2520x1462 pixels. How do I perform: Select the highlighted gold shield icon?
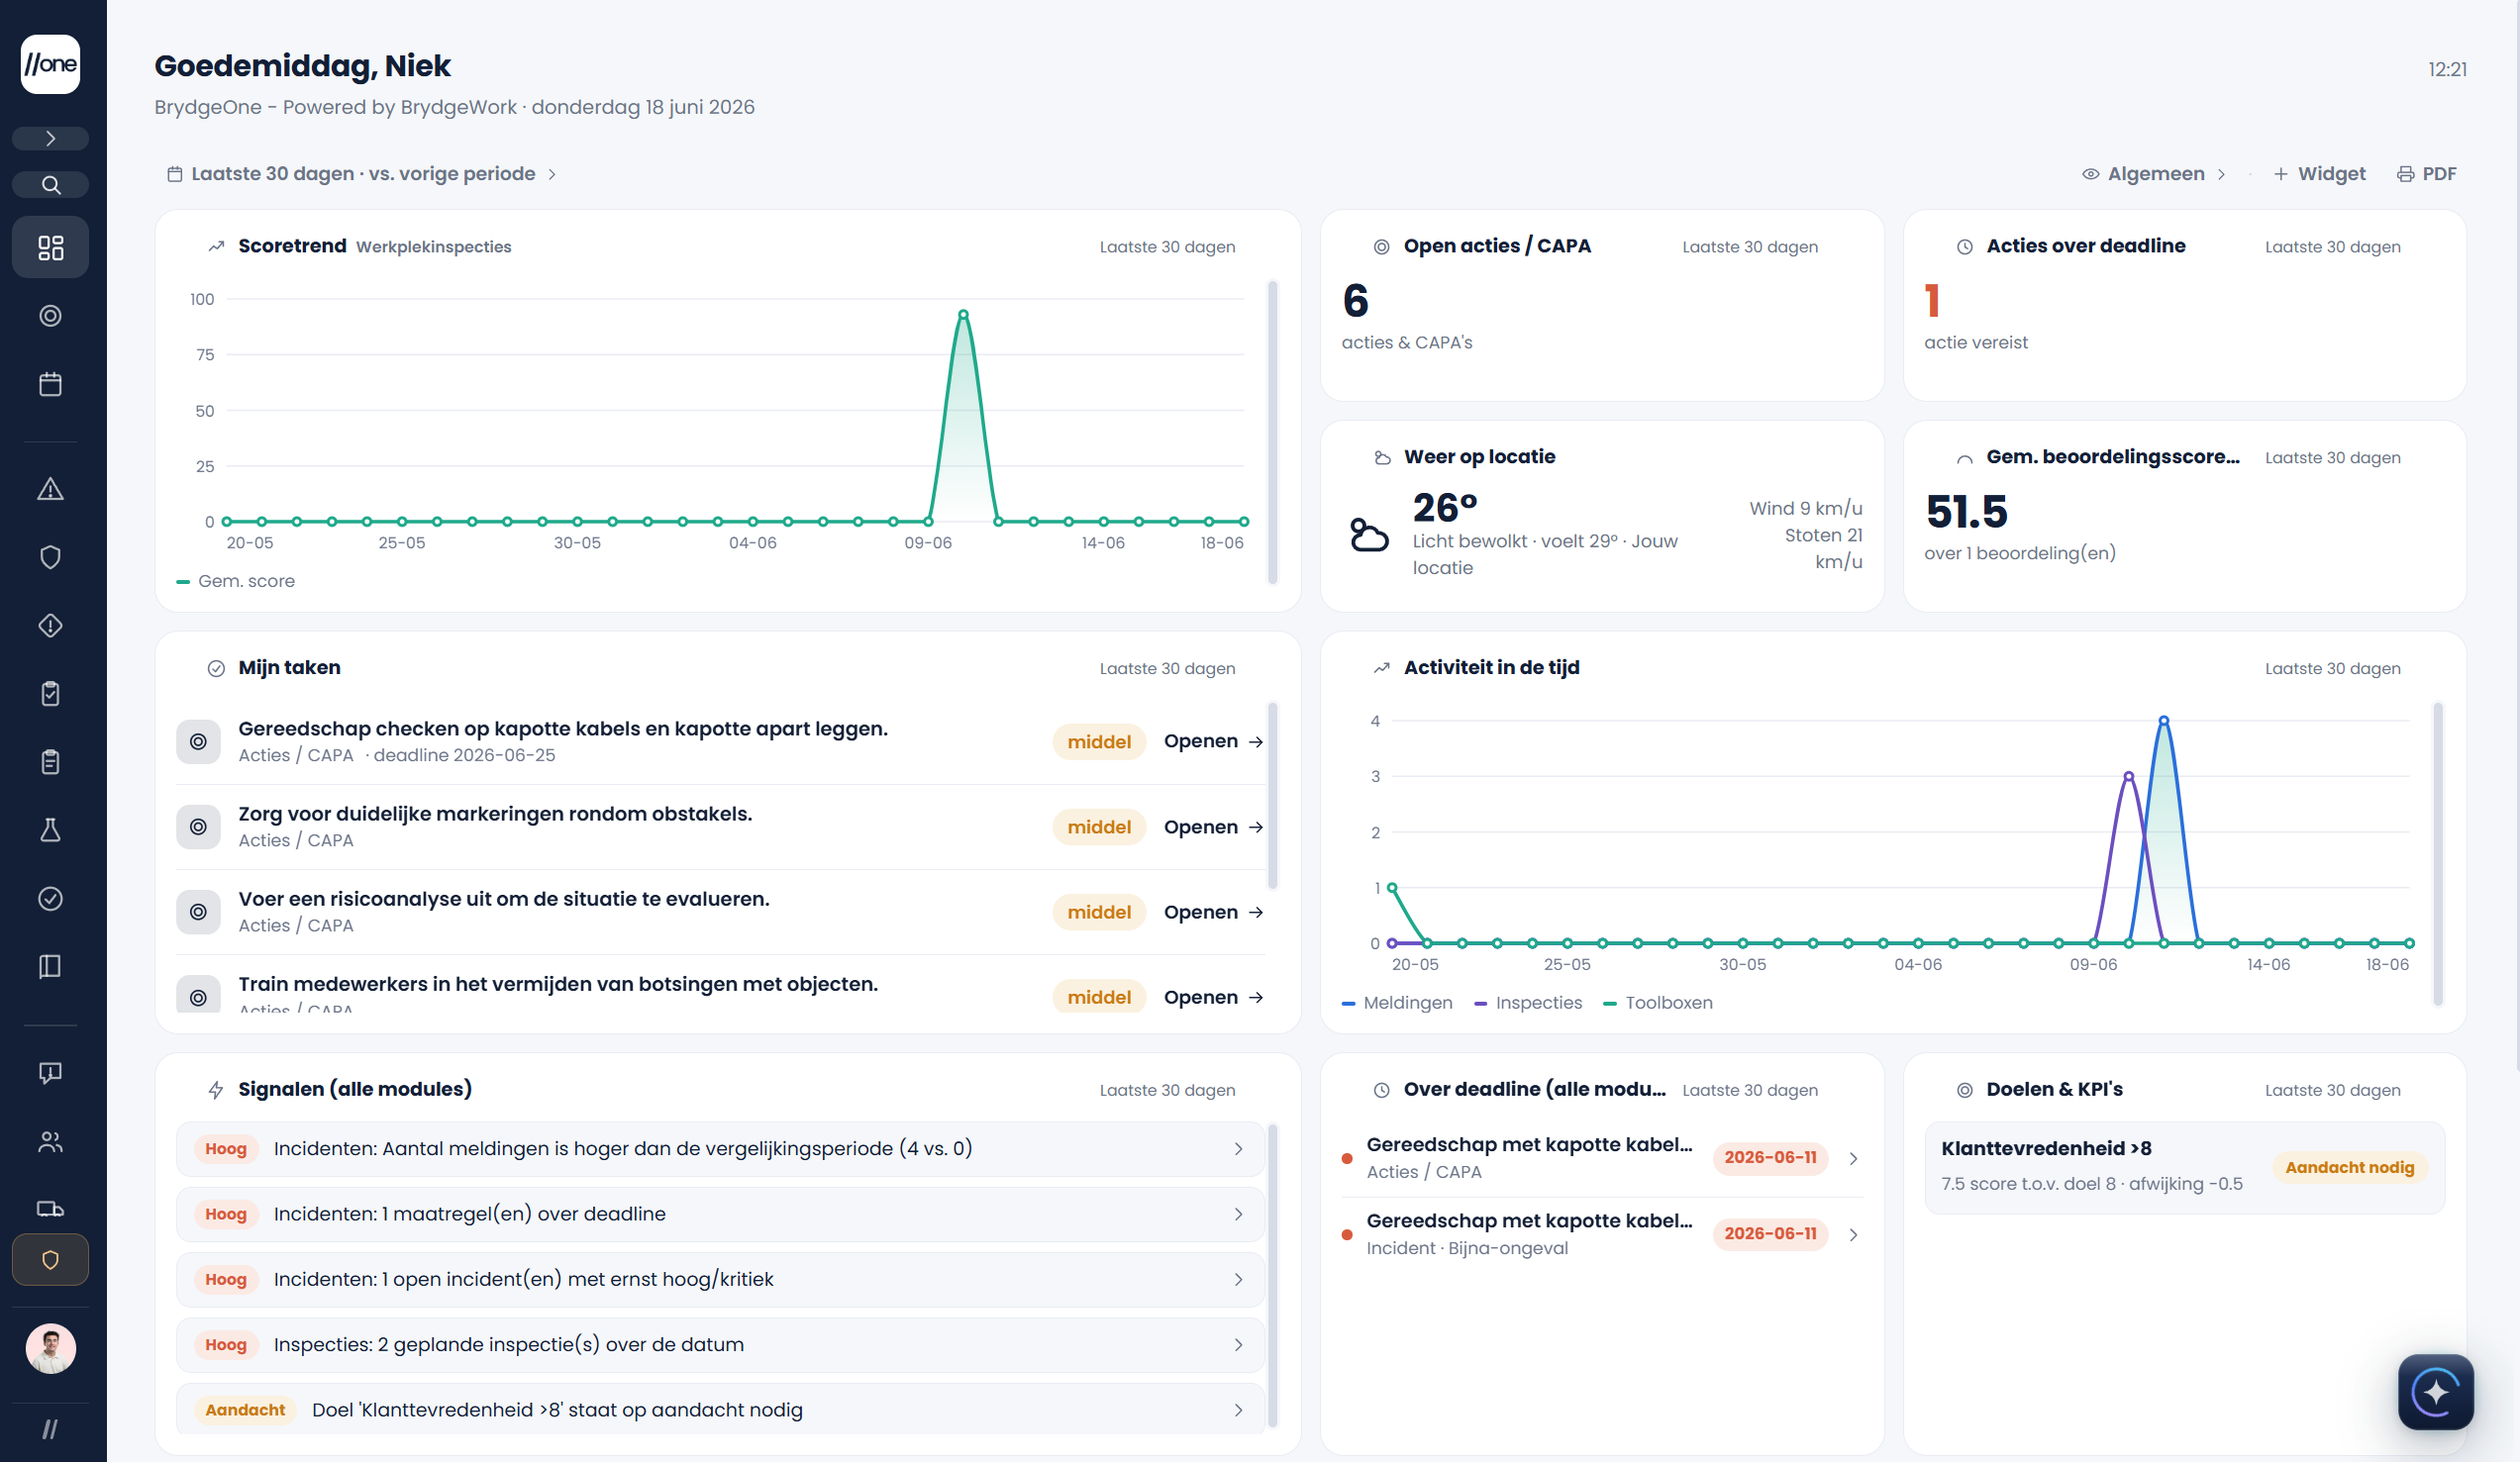pos(50,1260)
